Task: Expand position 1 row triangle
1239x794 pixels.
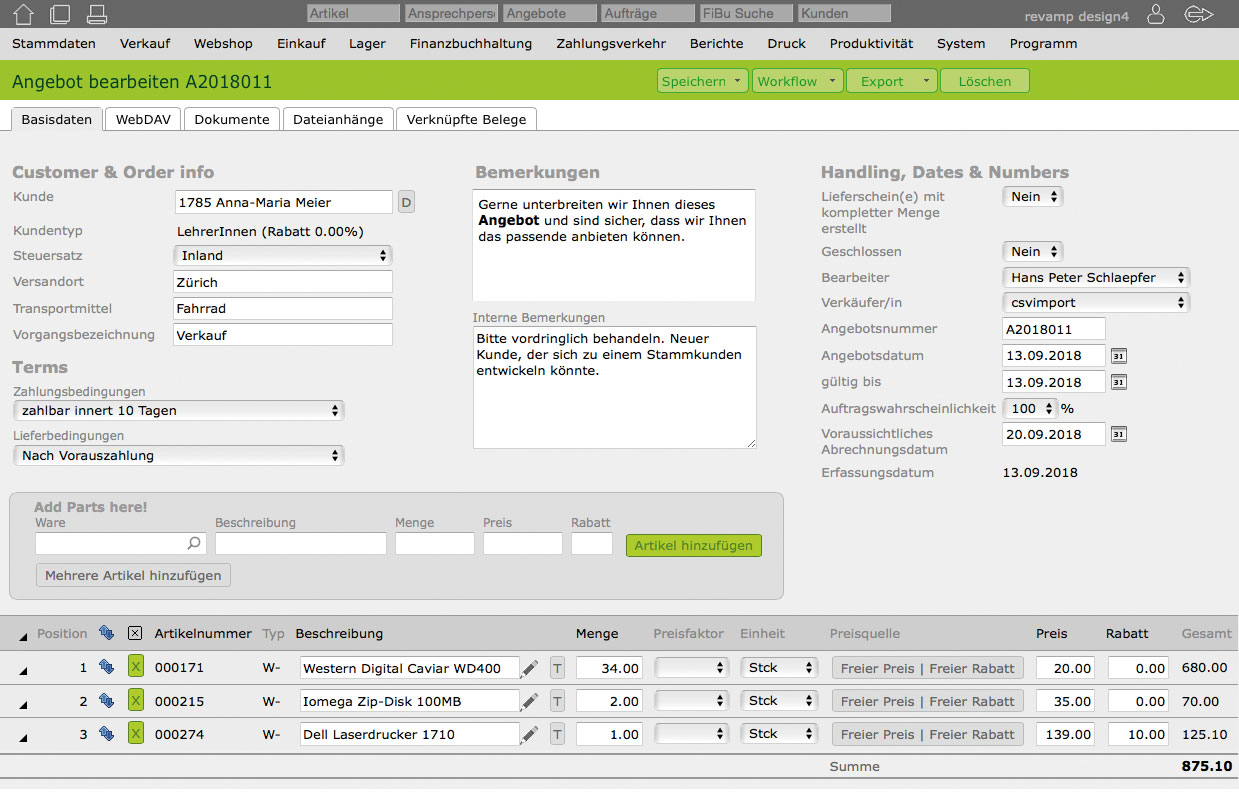Action: (x=22, y=671)
